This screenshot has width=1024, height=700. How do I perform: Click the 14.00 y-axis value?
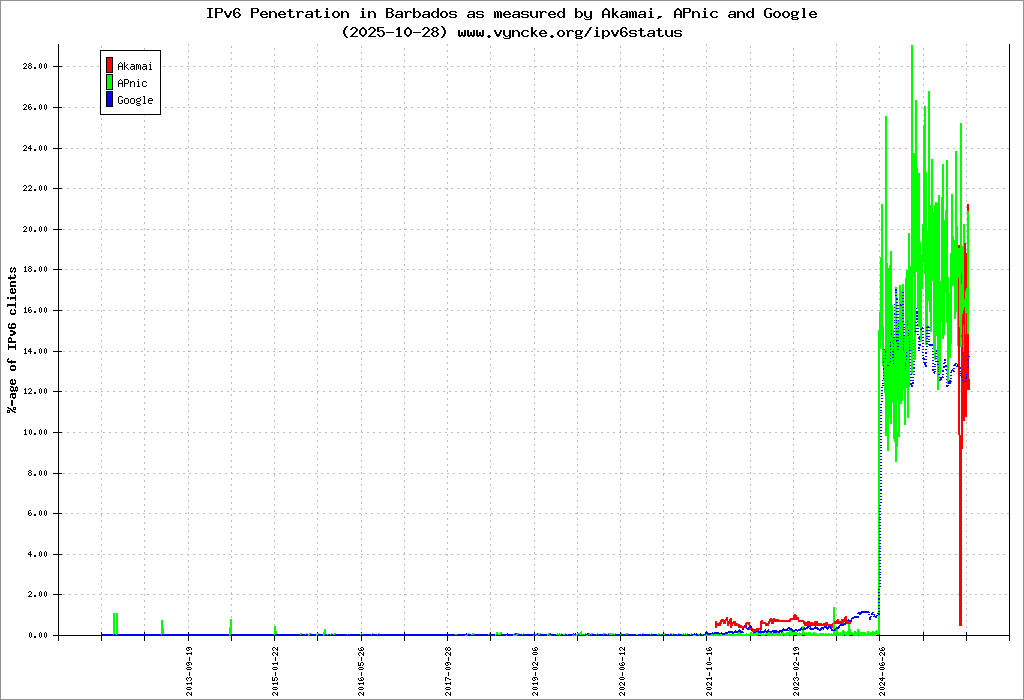tap(36, 351)
